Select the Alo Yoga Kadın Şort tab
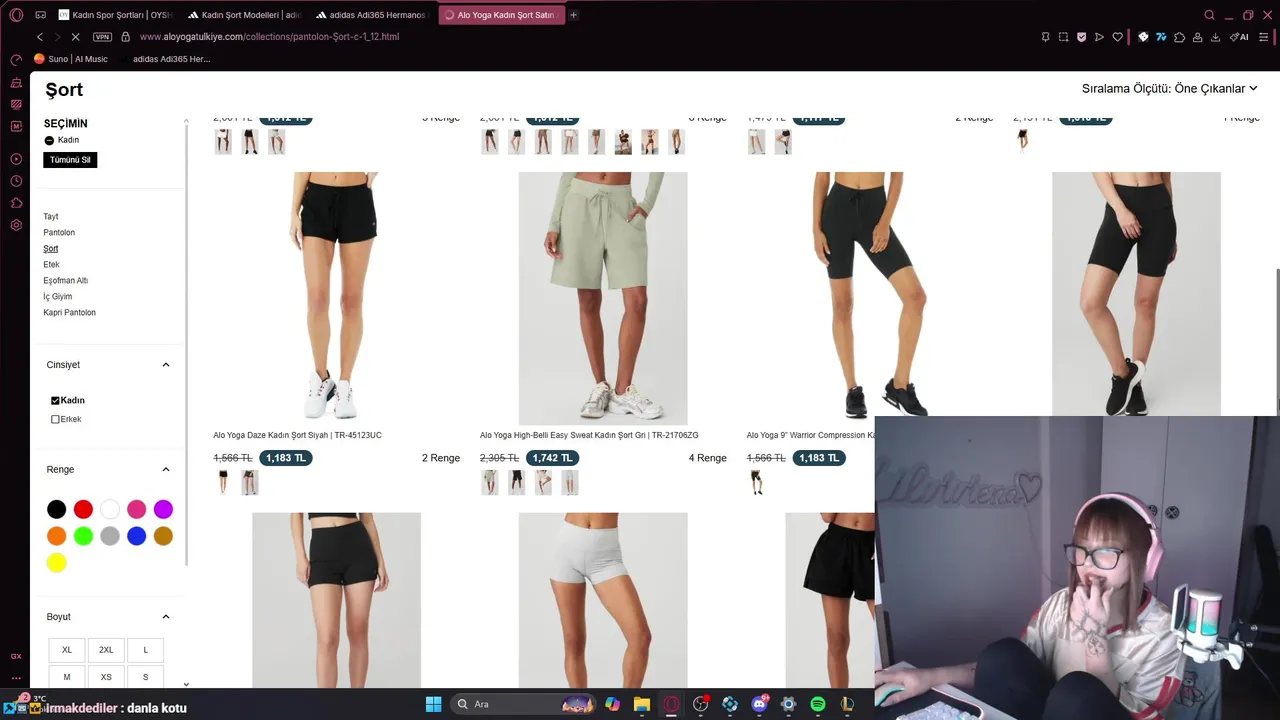1280x720 pixels. (x=500, y=15)
